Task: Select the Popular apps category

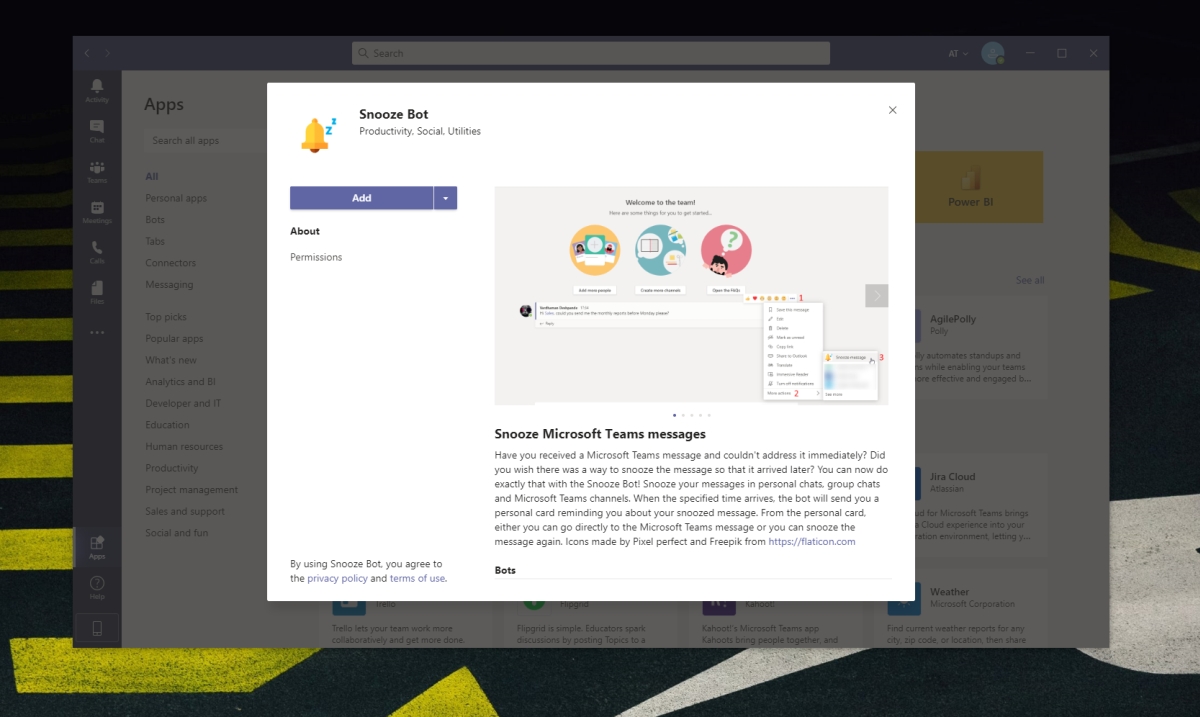Action: (x=174, y=339)
